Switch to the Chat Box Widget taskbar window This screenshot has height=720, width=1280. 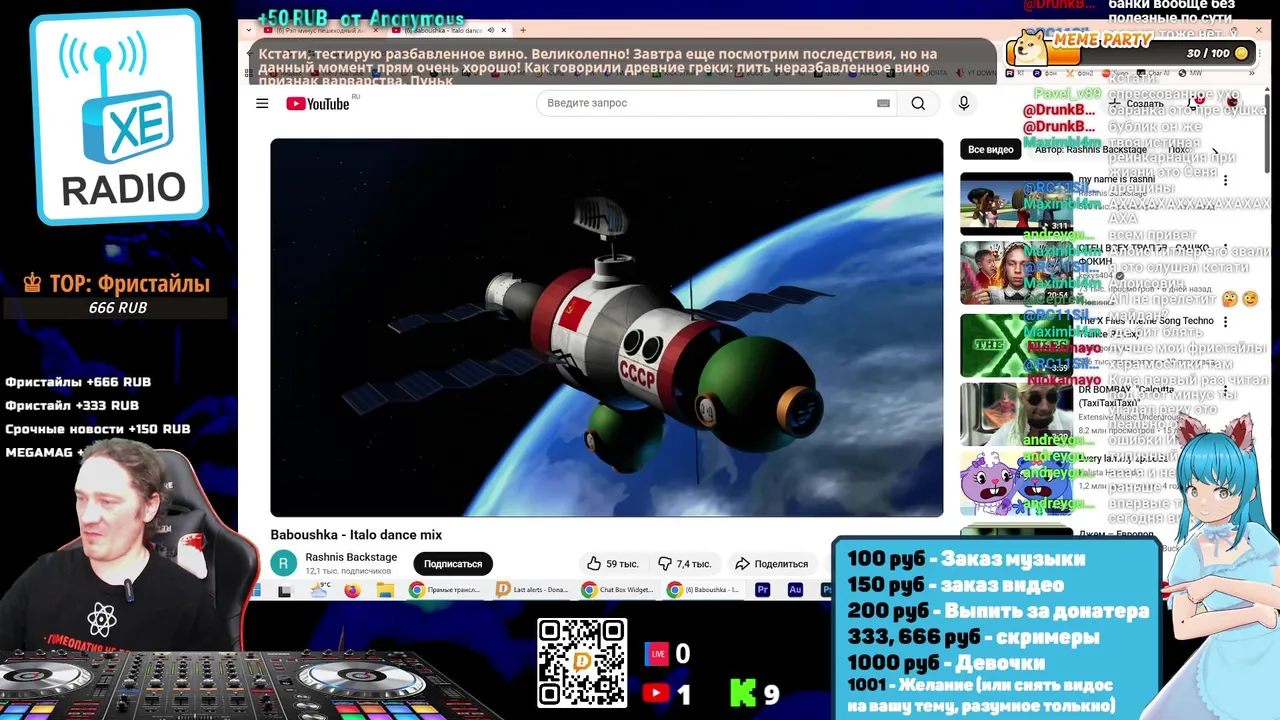[618, 590]
